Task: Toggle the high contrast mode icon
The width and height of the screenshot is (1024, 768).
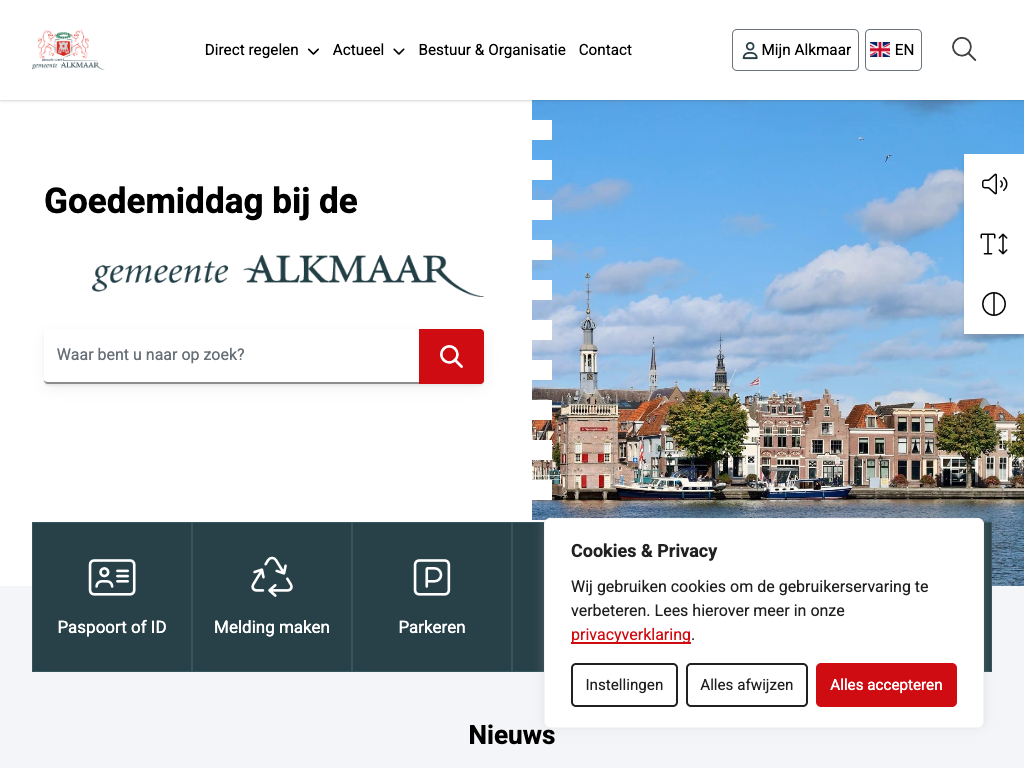Action: (993, 304)
